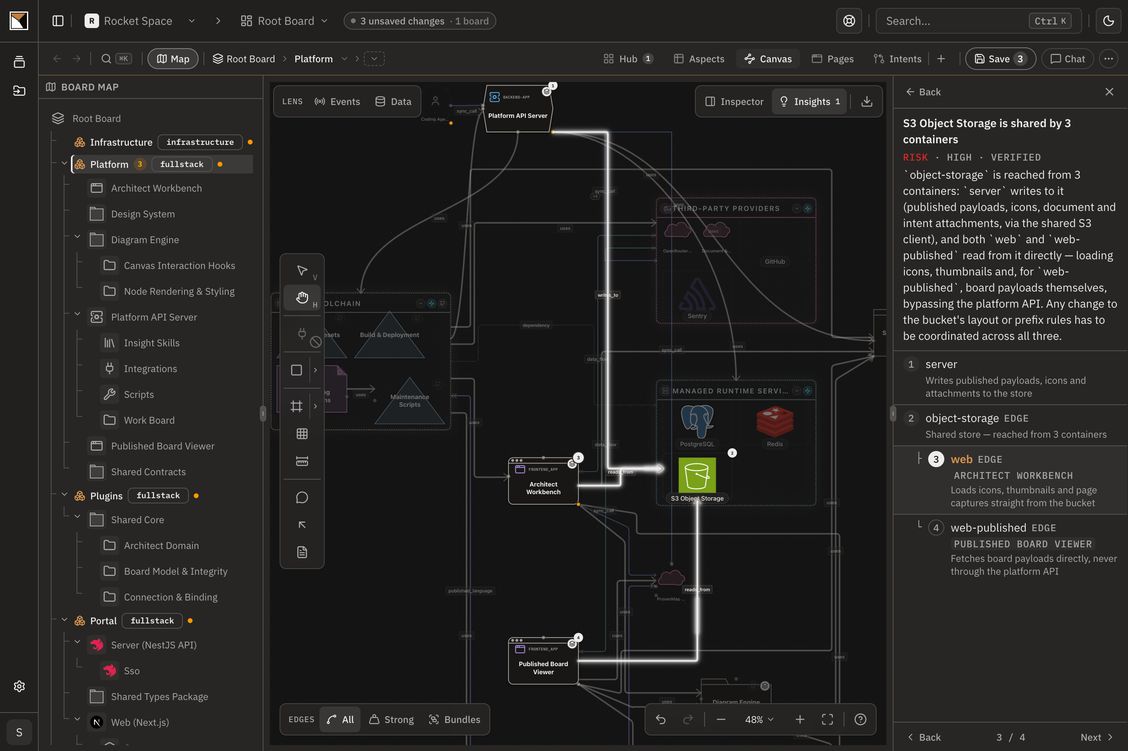The image size is (1128, 751).
Task: Open settings gear in left rail
Action: click(19, 686)
